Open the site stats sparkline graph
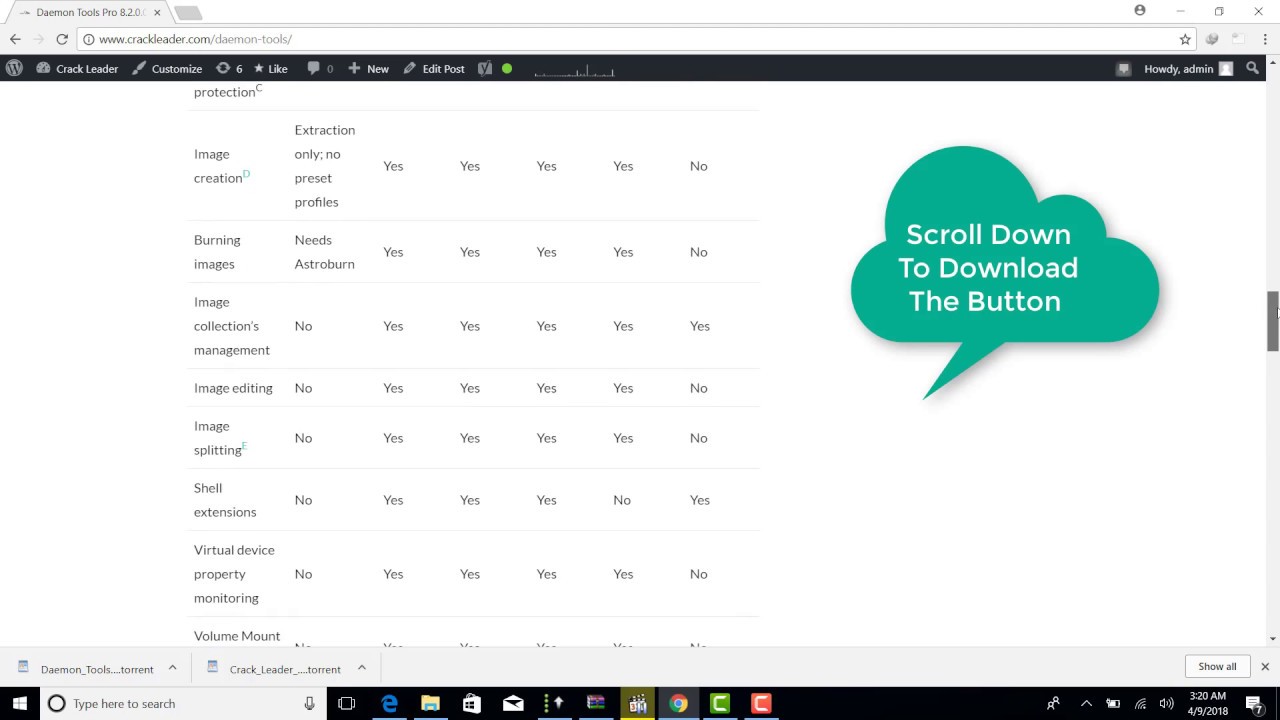Screen dimensions: 1280x720 click(574, 69)
